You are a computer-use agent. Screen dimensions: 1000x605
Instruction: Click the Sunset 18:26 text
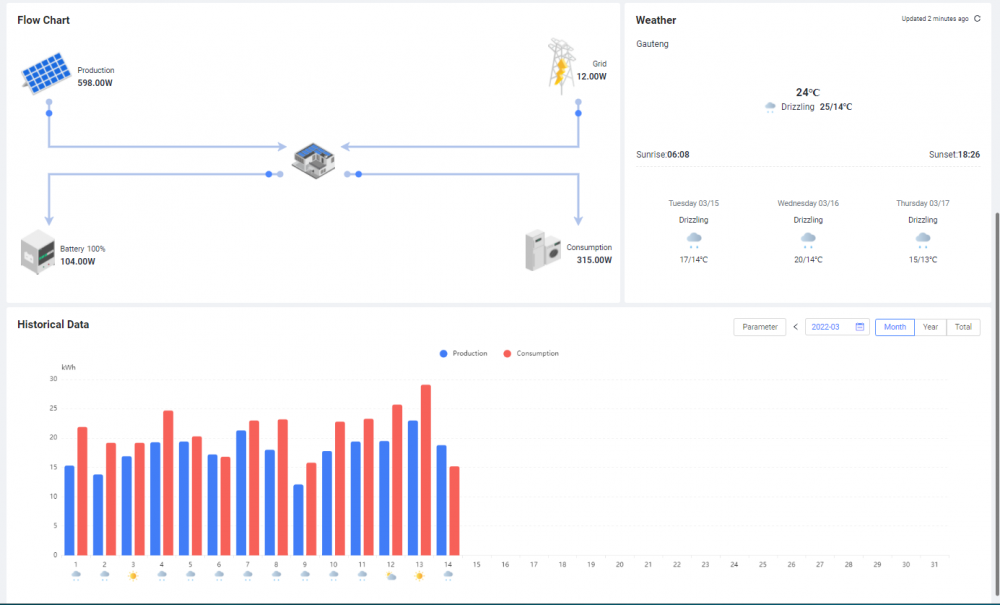(x=954, y=154)
